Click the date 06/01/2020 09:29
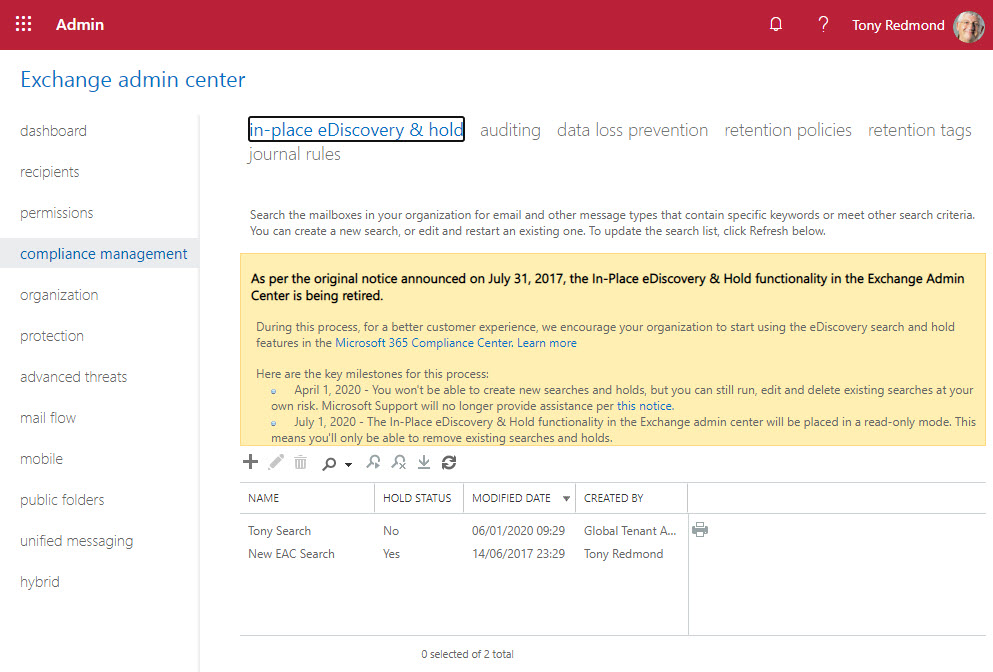Screen dimensions: 993x672 [518, 531]
